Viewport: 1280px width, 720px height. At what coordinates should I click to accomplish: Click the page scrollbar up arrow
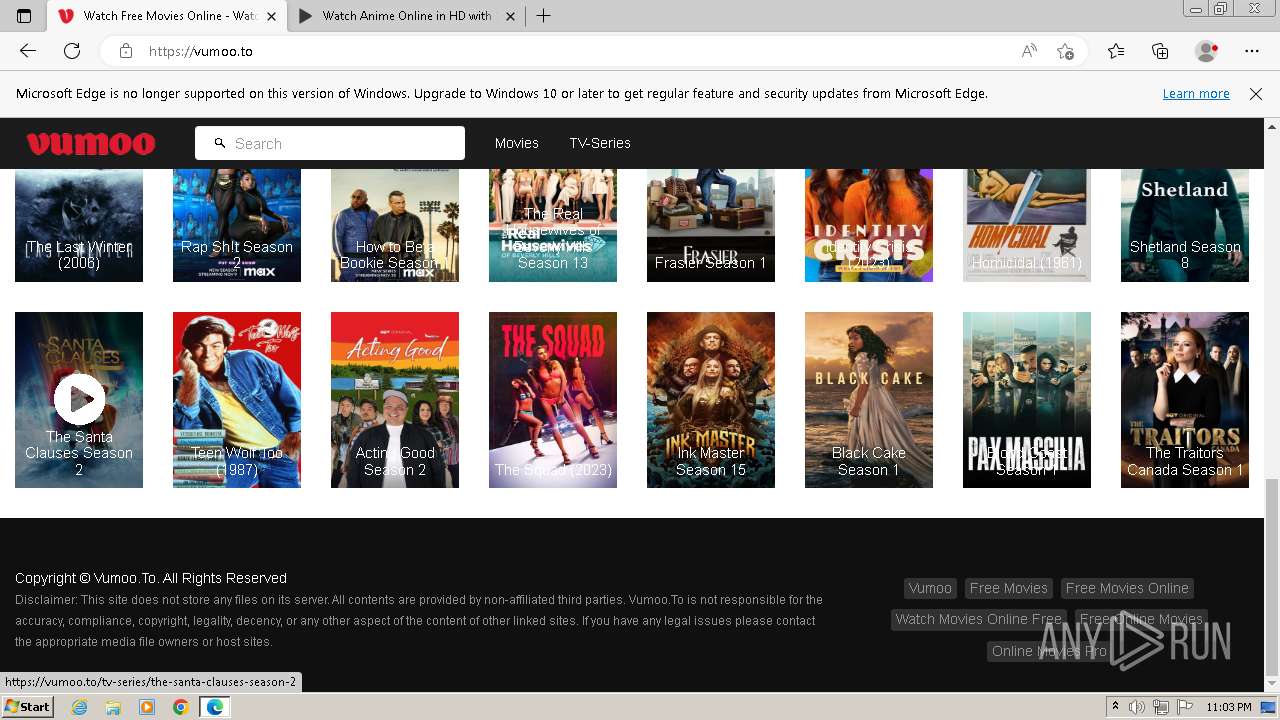coord(1272,126)
